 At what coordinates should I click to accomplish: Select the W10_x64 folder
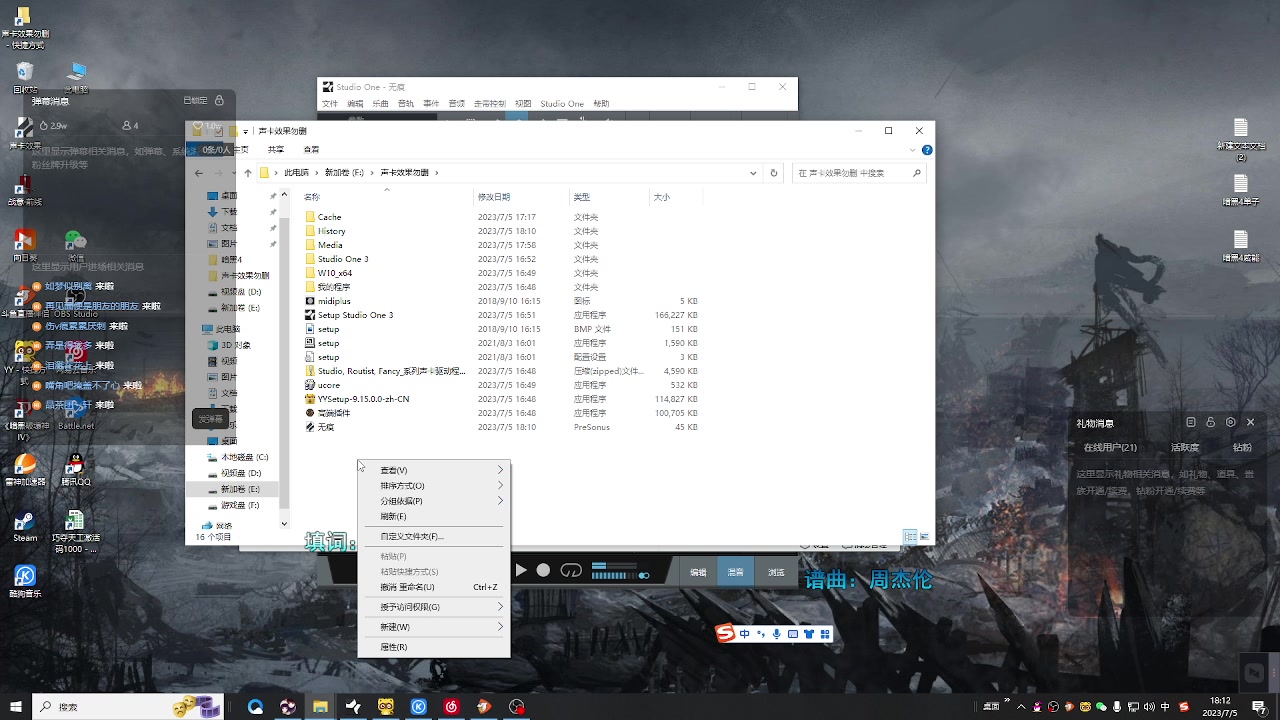pyautogui.click(x=334, y=273)
